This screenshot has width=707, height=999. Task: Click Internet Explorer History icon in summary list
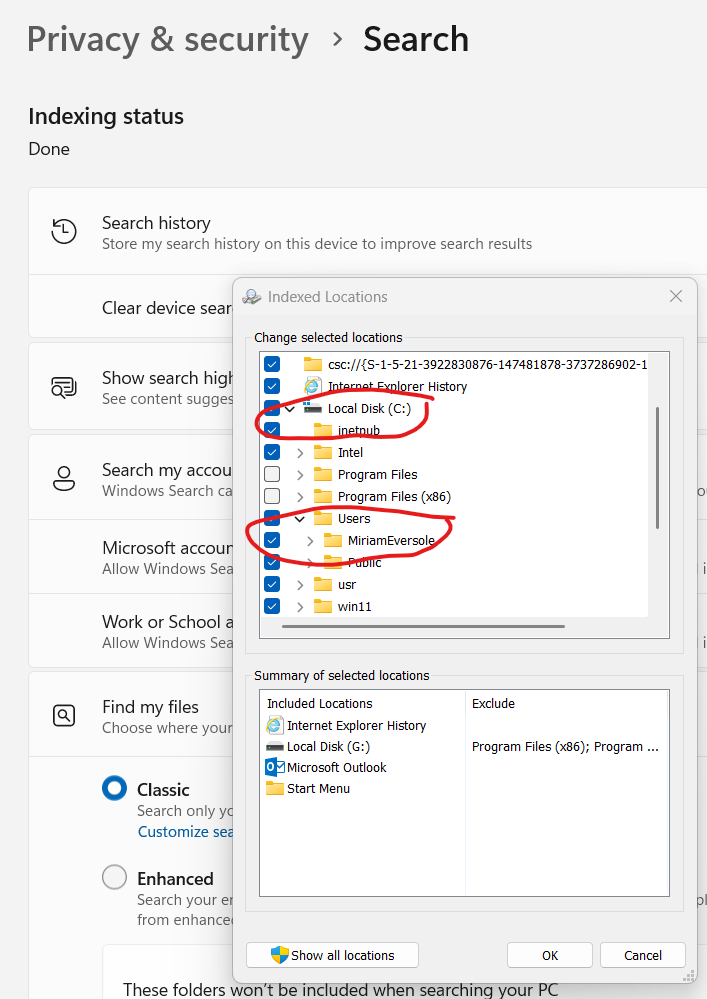point(275,725)
